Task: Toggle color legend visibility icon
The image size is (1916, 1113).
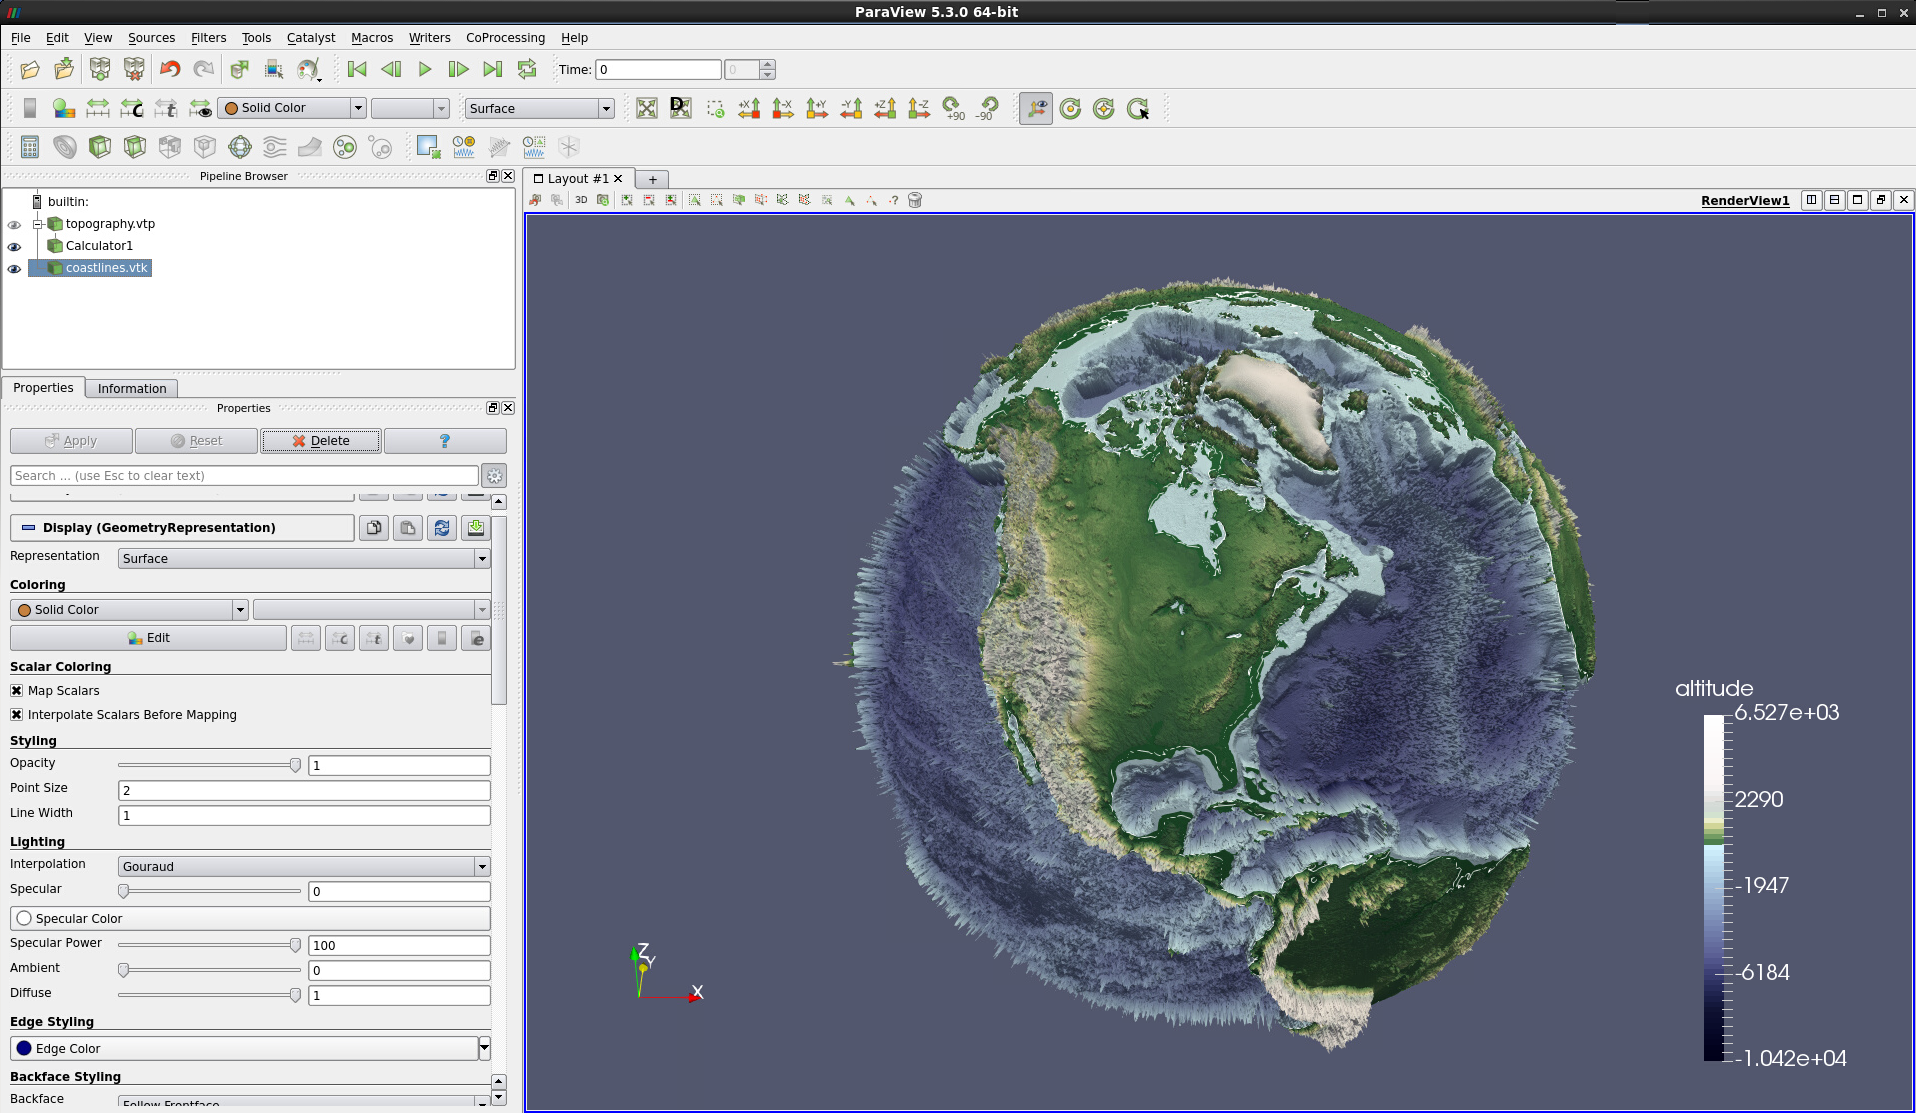Action: [x=30, y=108]
